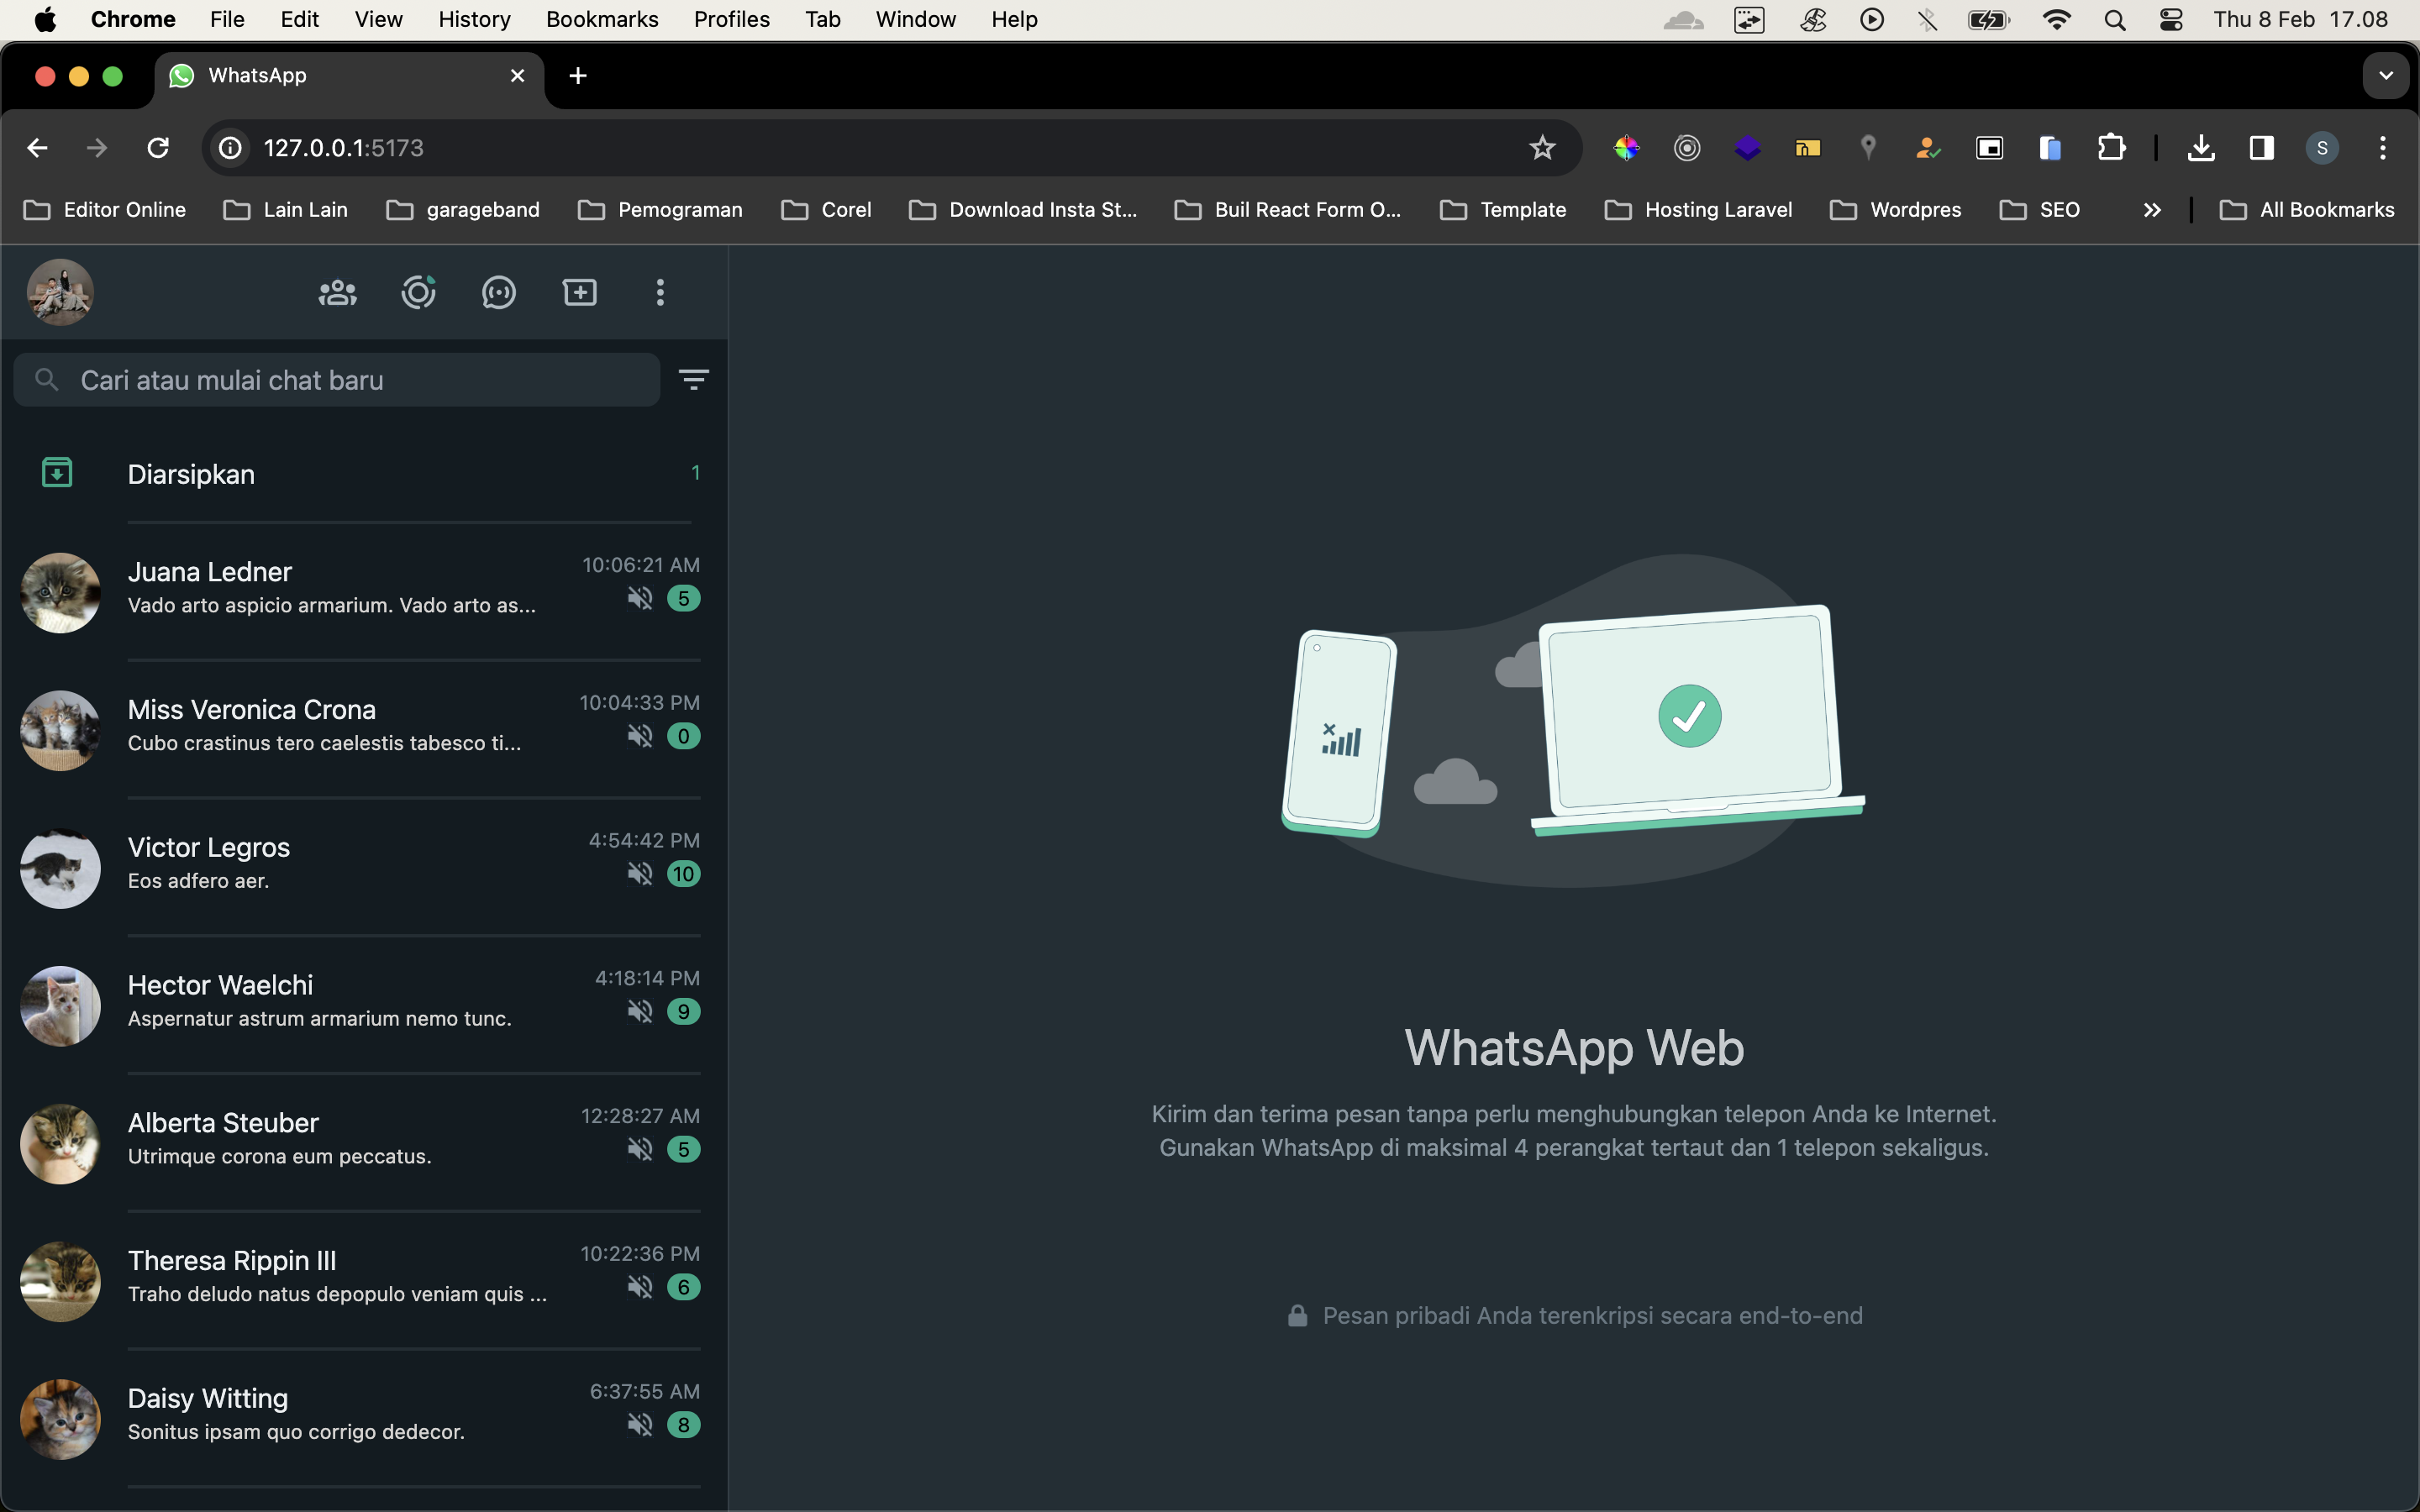Open the Bookmarks menu in menu bar
The width and height of the screenshot is (2420, 1512).
[602, 20]
